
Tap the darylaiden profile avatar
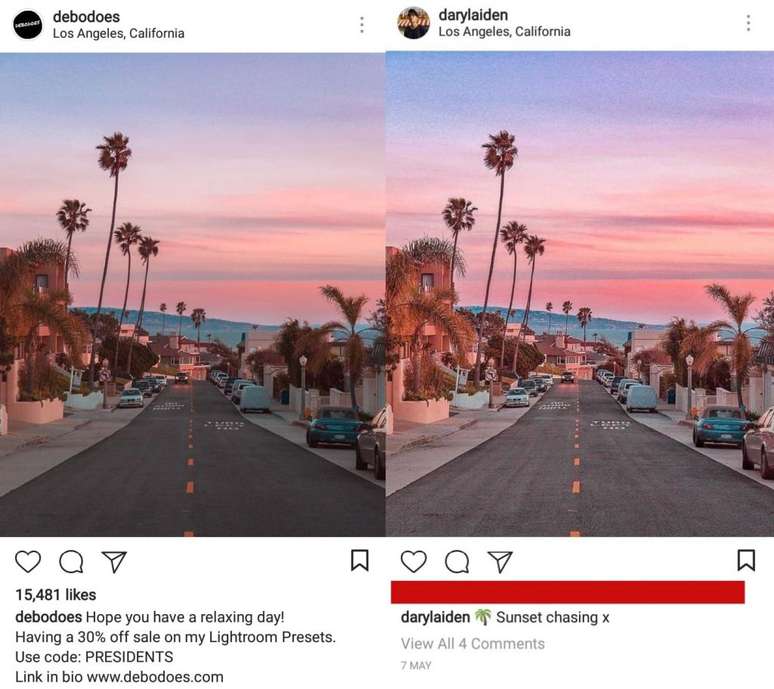(413, 23)
